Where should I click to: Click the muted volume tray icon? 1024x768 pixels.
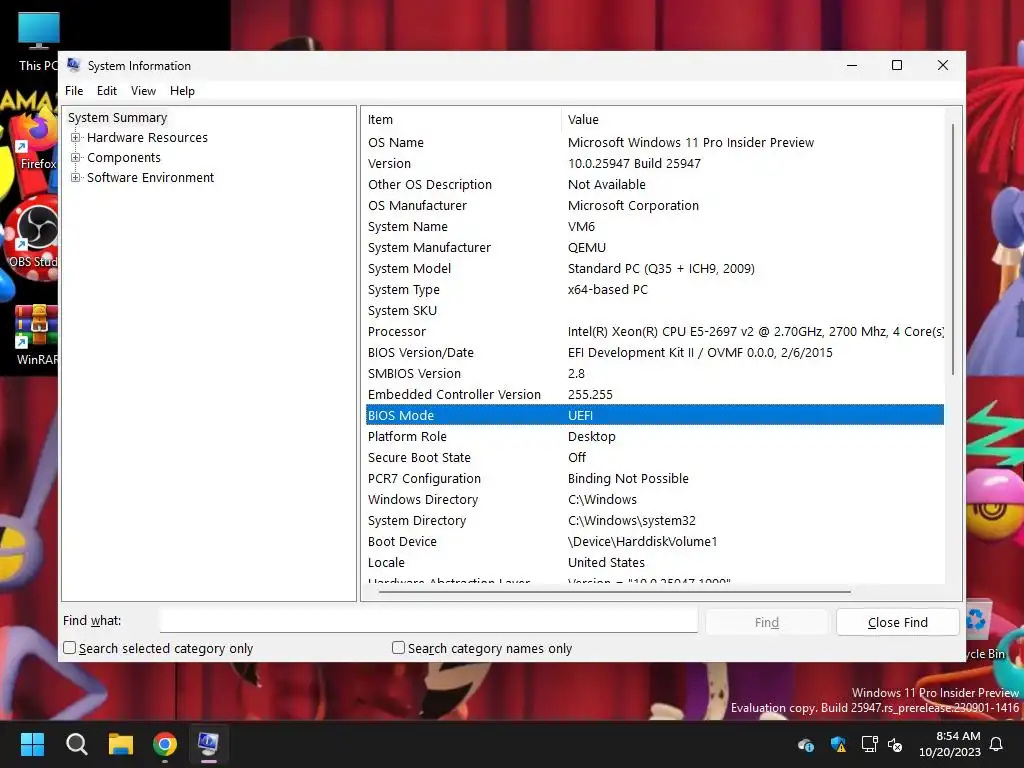pyautogui.click(x=895, y=744)
